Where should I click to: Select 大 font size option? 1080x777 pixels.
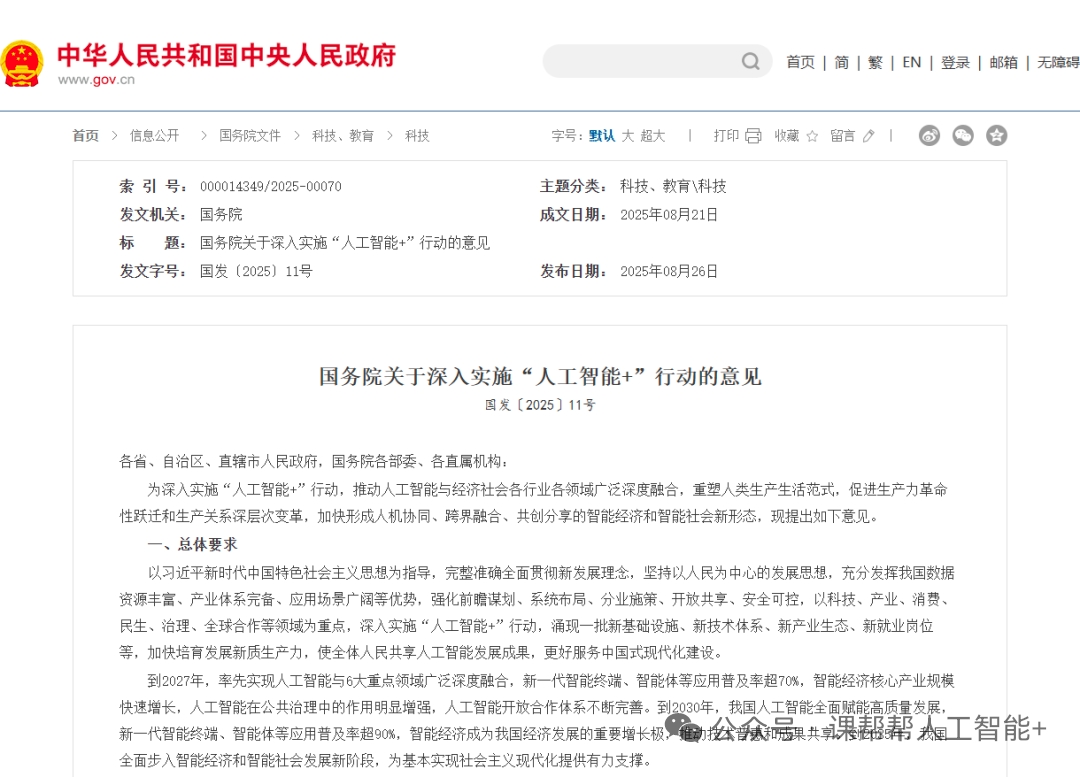tap(628, 136)
